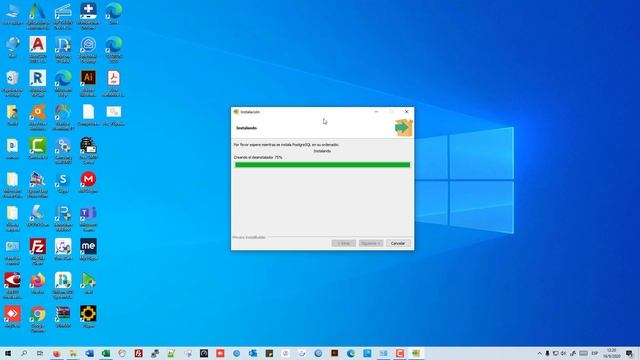Open the Skype desktop icon
Viewport: 640px width, 360px height.
click(63, 182)
